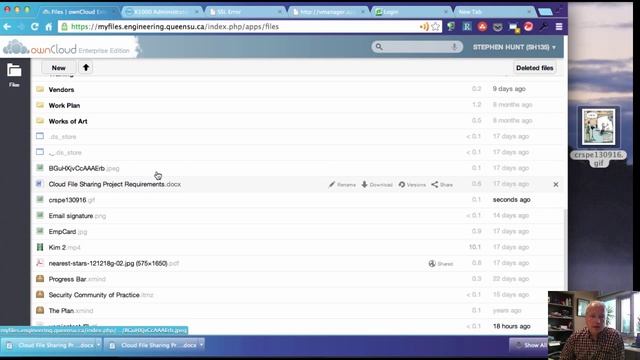Screen dimensions: 640x360
Task: Open the Chrome hamburger menu
Action: point(559,27)
